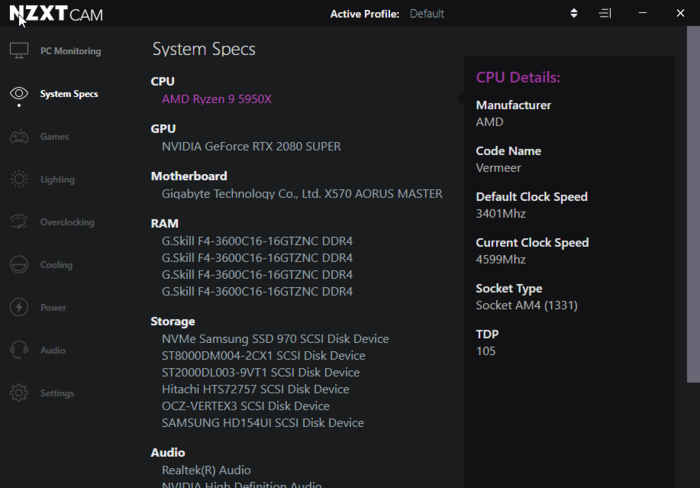Click the Cooling fan icon
The height and width of the screenshot is (488, 700).
(x=19, y=264)
